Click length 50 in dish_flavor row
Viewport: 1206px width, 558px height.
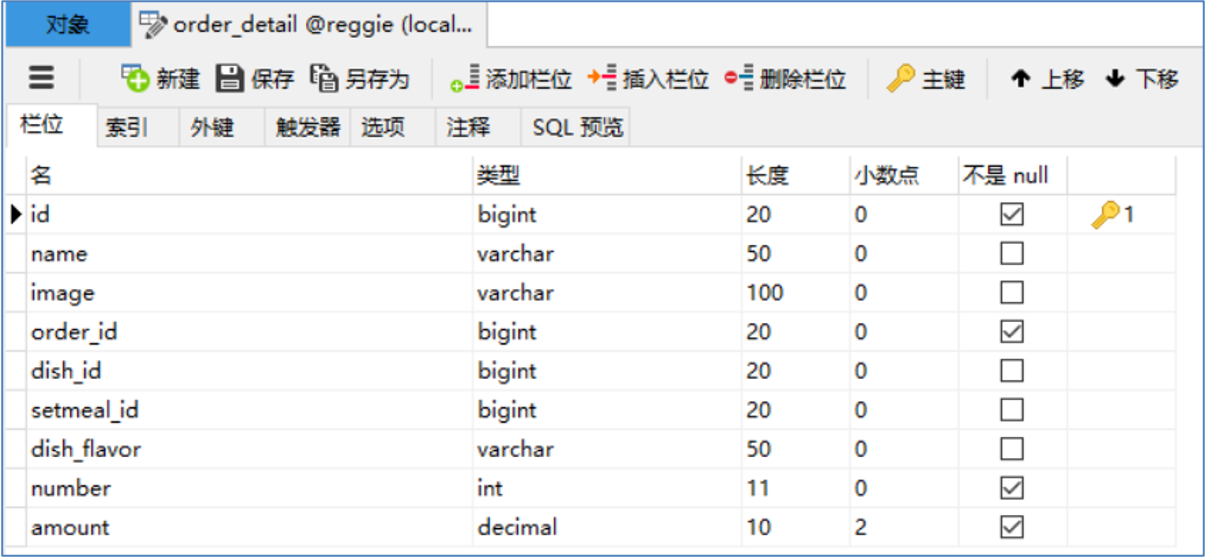click(796, 448)
